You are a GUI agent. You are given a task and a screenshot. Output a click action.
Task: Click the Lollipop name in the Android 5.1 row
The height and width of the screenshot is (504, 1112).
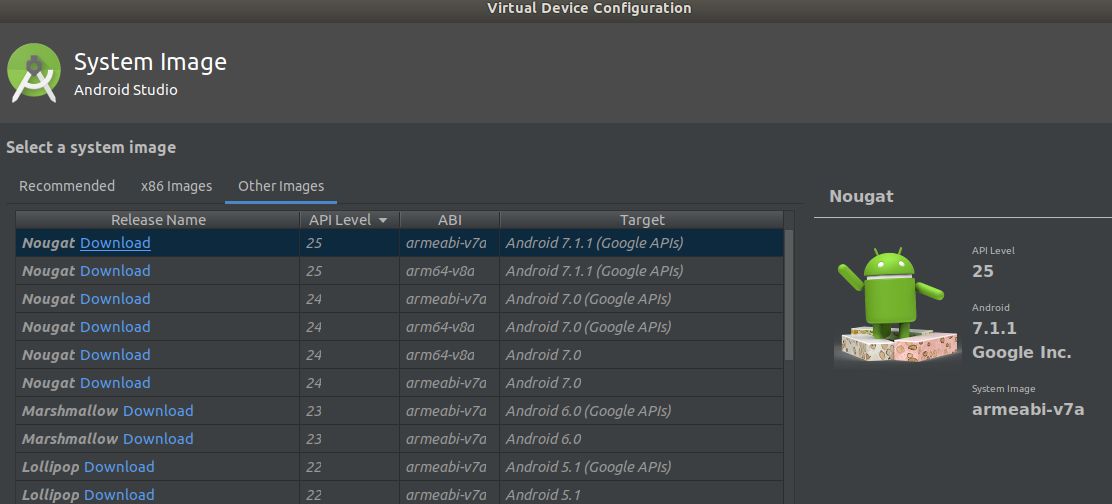coord(50,495)
